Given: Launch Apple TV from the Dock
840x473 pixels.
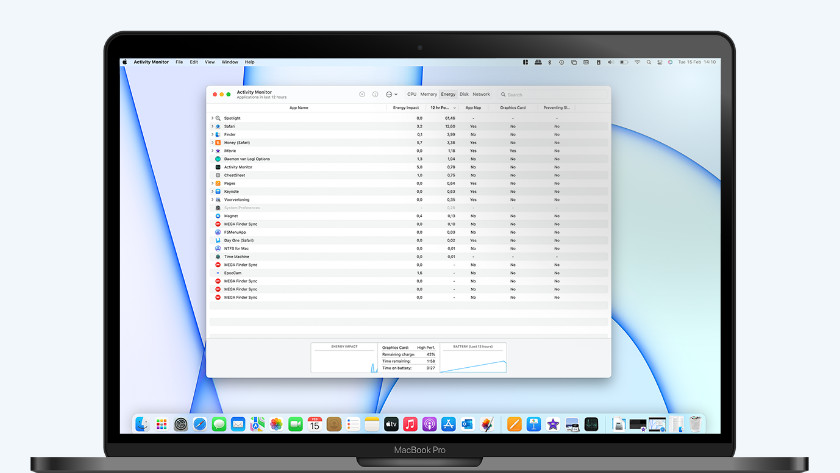Looking at the screenshot, I should pos(391,424).
